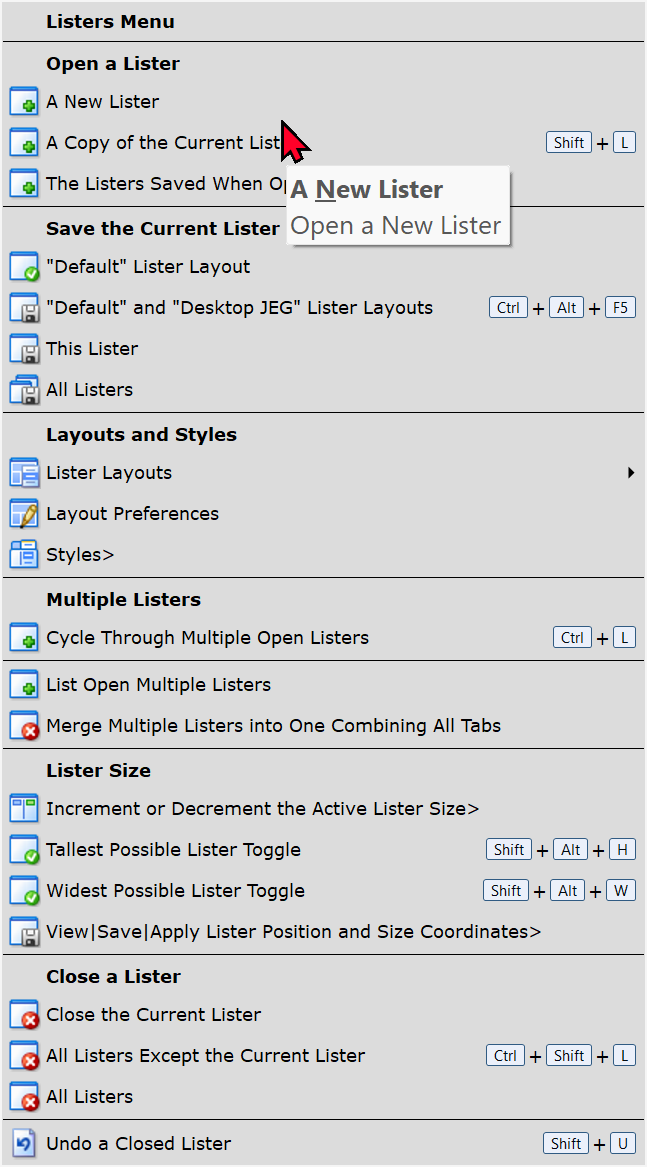Click the save icon beside This Lister
Viewport: 647px width, 1167px height.
coord(23,349)
